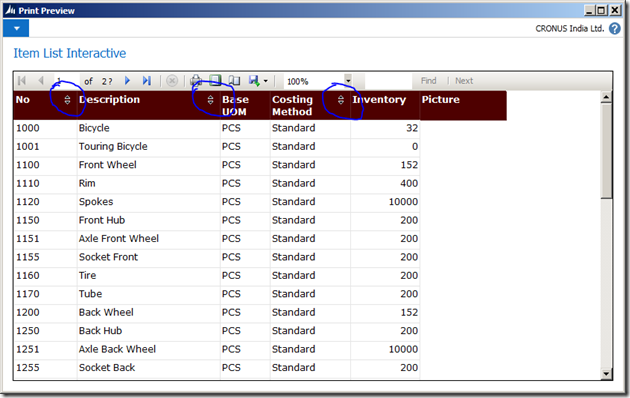Open the 100% zoom dropdown
630x398 pixels.
point(348,80)
